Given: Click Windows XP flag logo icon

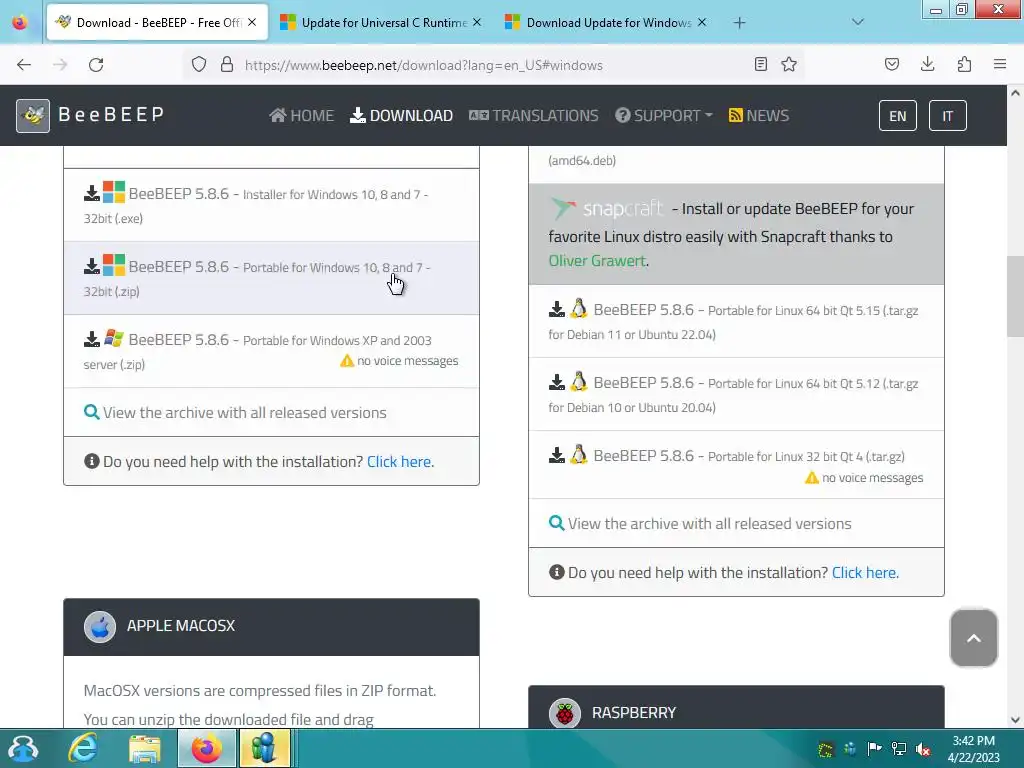Looking at the screenshot, I should [x=114, y=338].
